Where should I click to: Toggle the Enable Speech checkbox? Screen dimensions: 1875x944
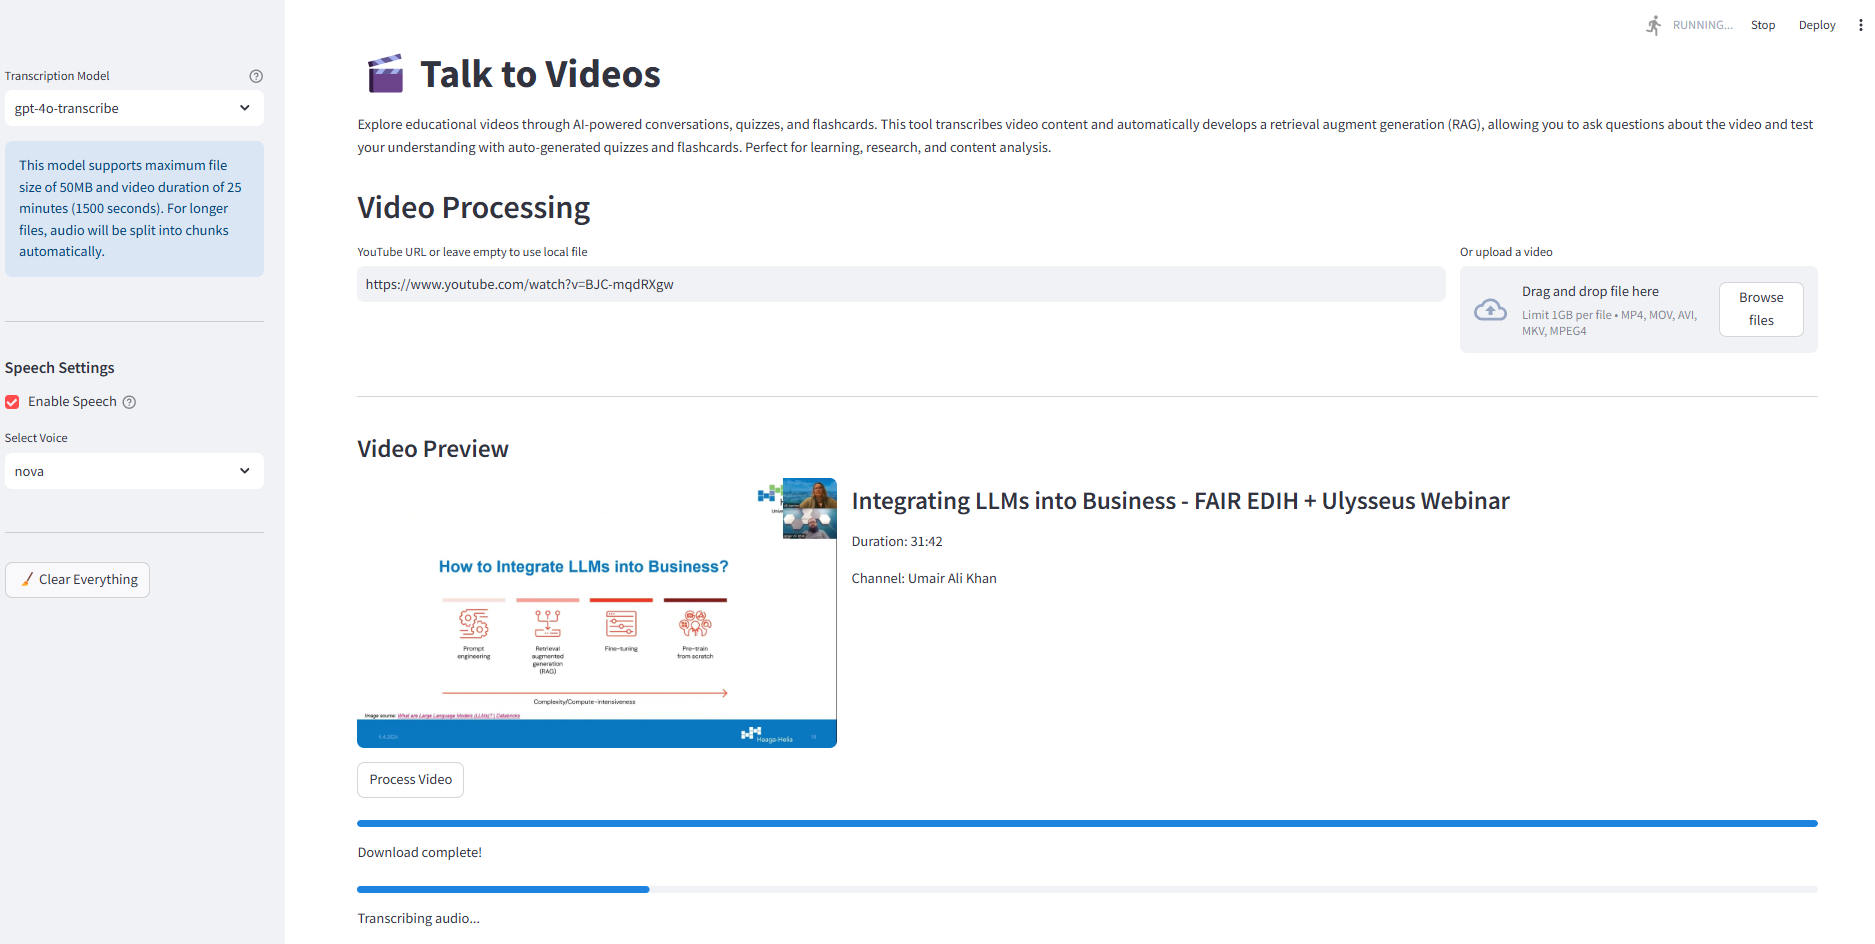click(x=12, y=402)
